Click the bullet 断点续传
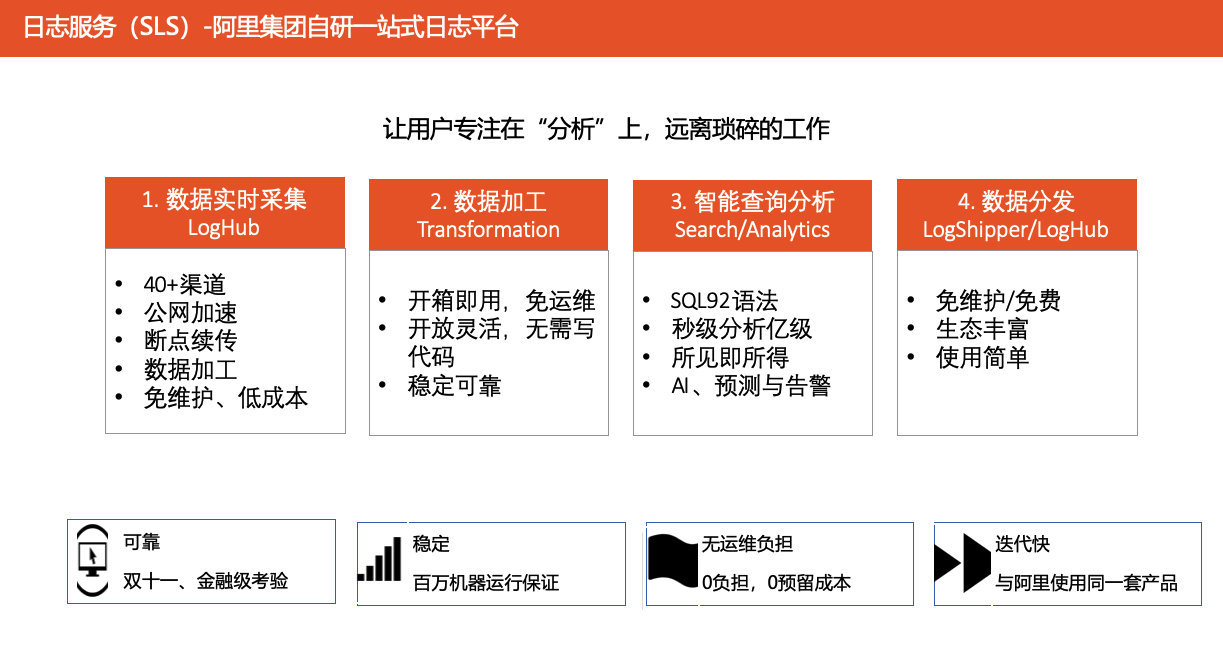This screenshot has height=664, width=1223. coord(190,341)
